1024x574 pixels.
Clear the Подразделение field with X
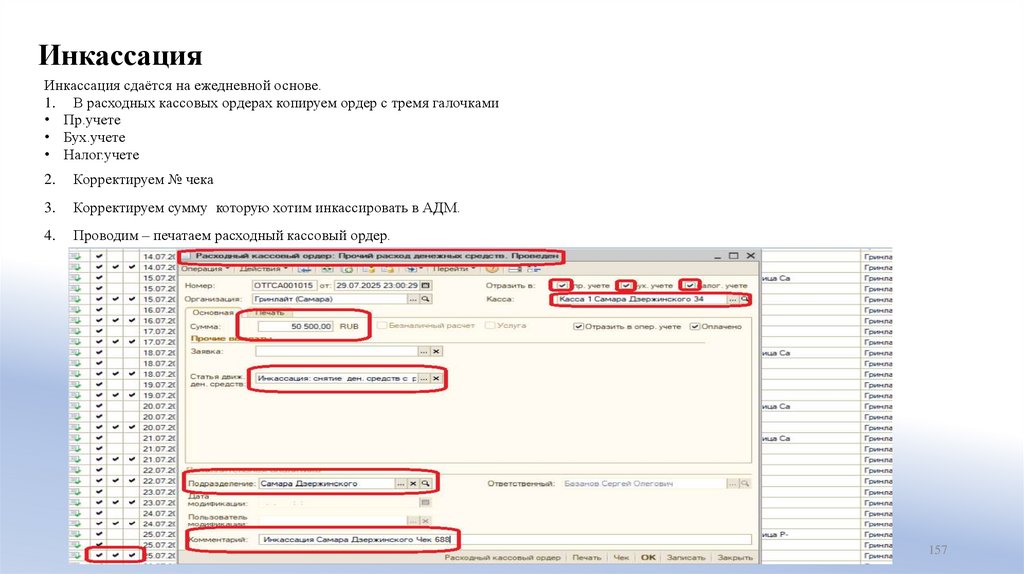click(413, 484)
